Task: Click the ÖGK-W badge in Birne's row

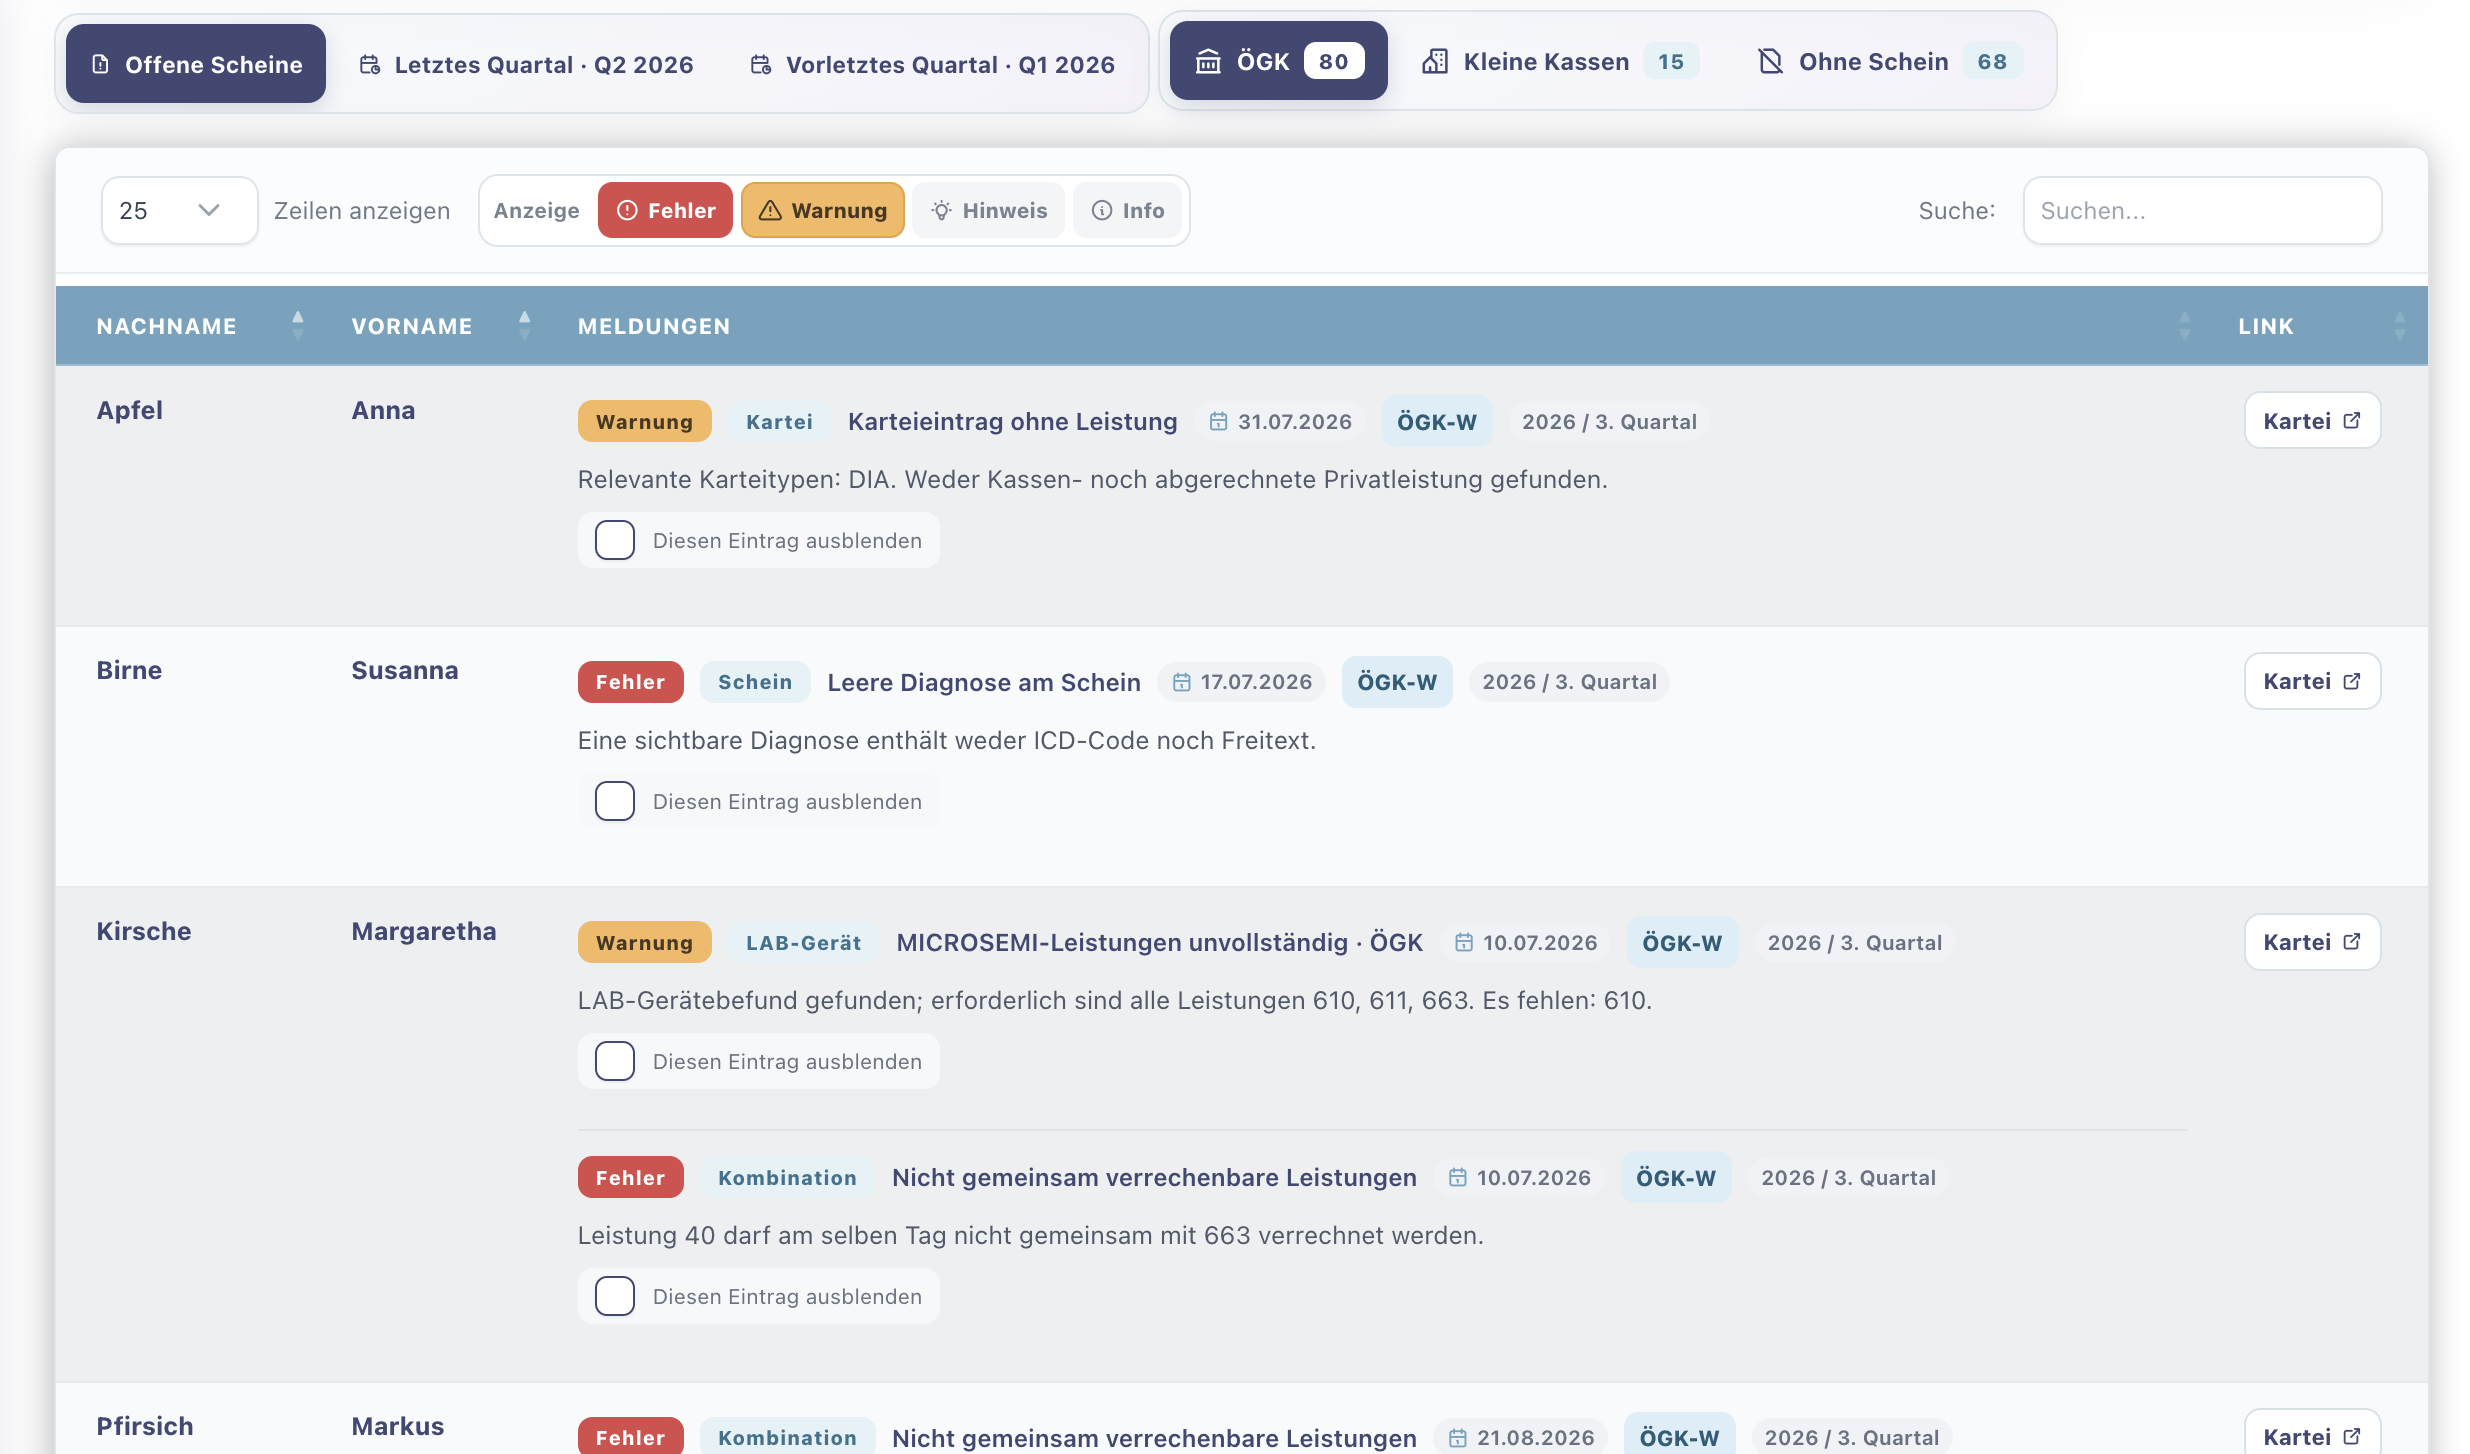Action: (x=1397, y=682)
